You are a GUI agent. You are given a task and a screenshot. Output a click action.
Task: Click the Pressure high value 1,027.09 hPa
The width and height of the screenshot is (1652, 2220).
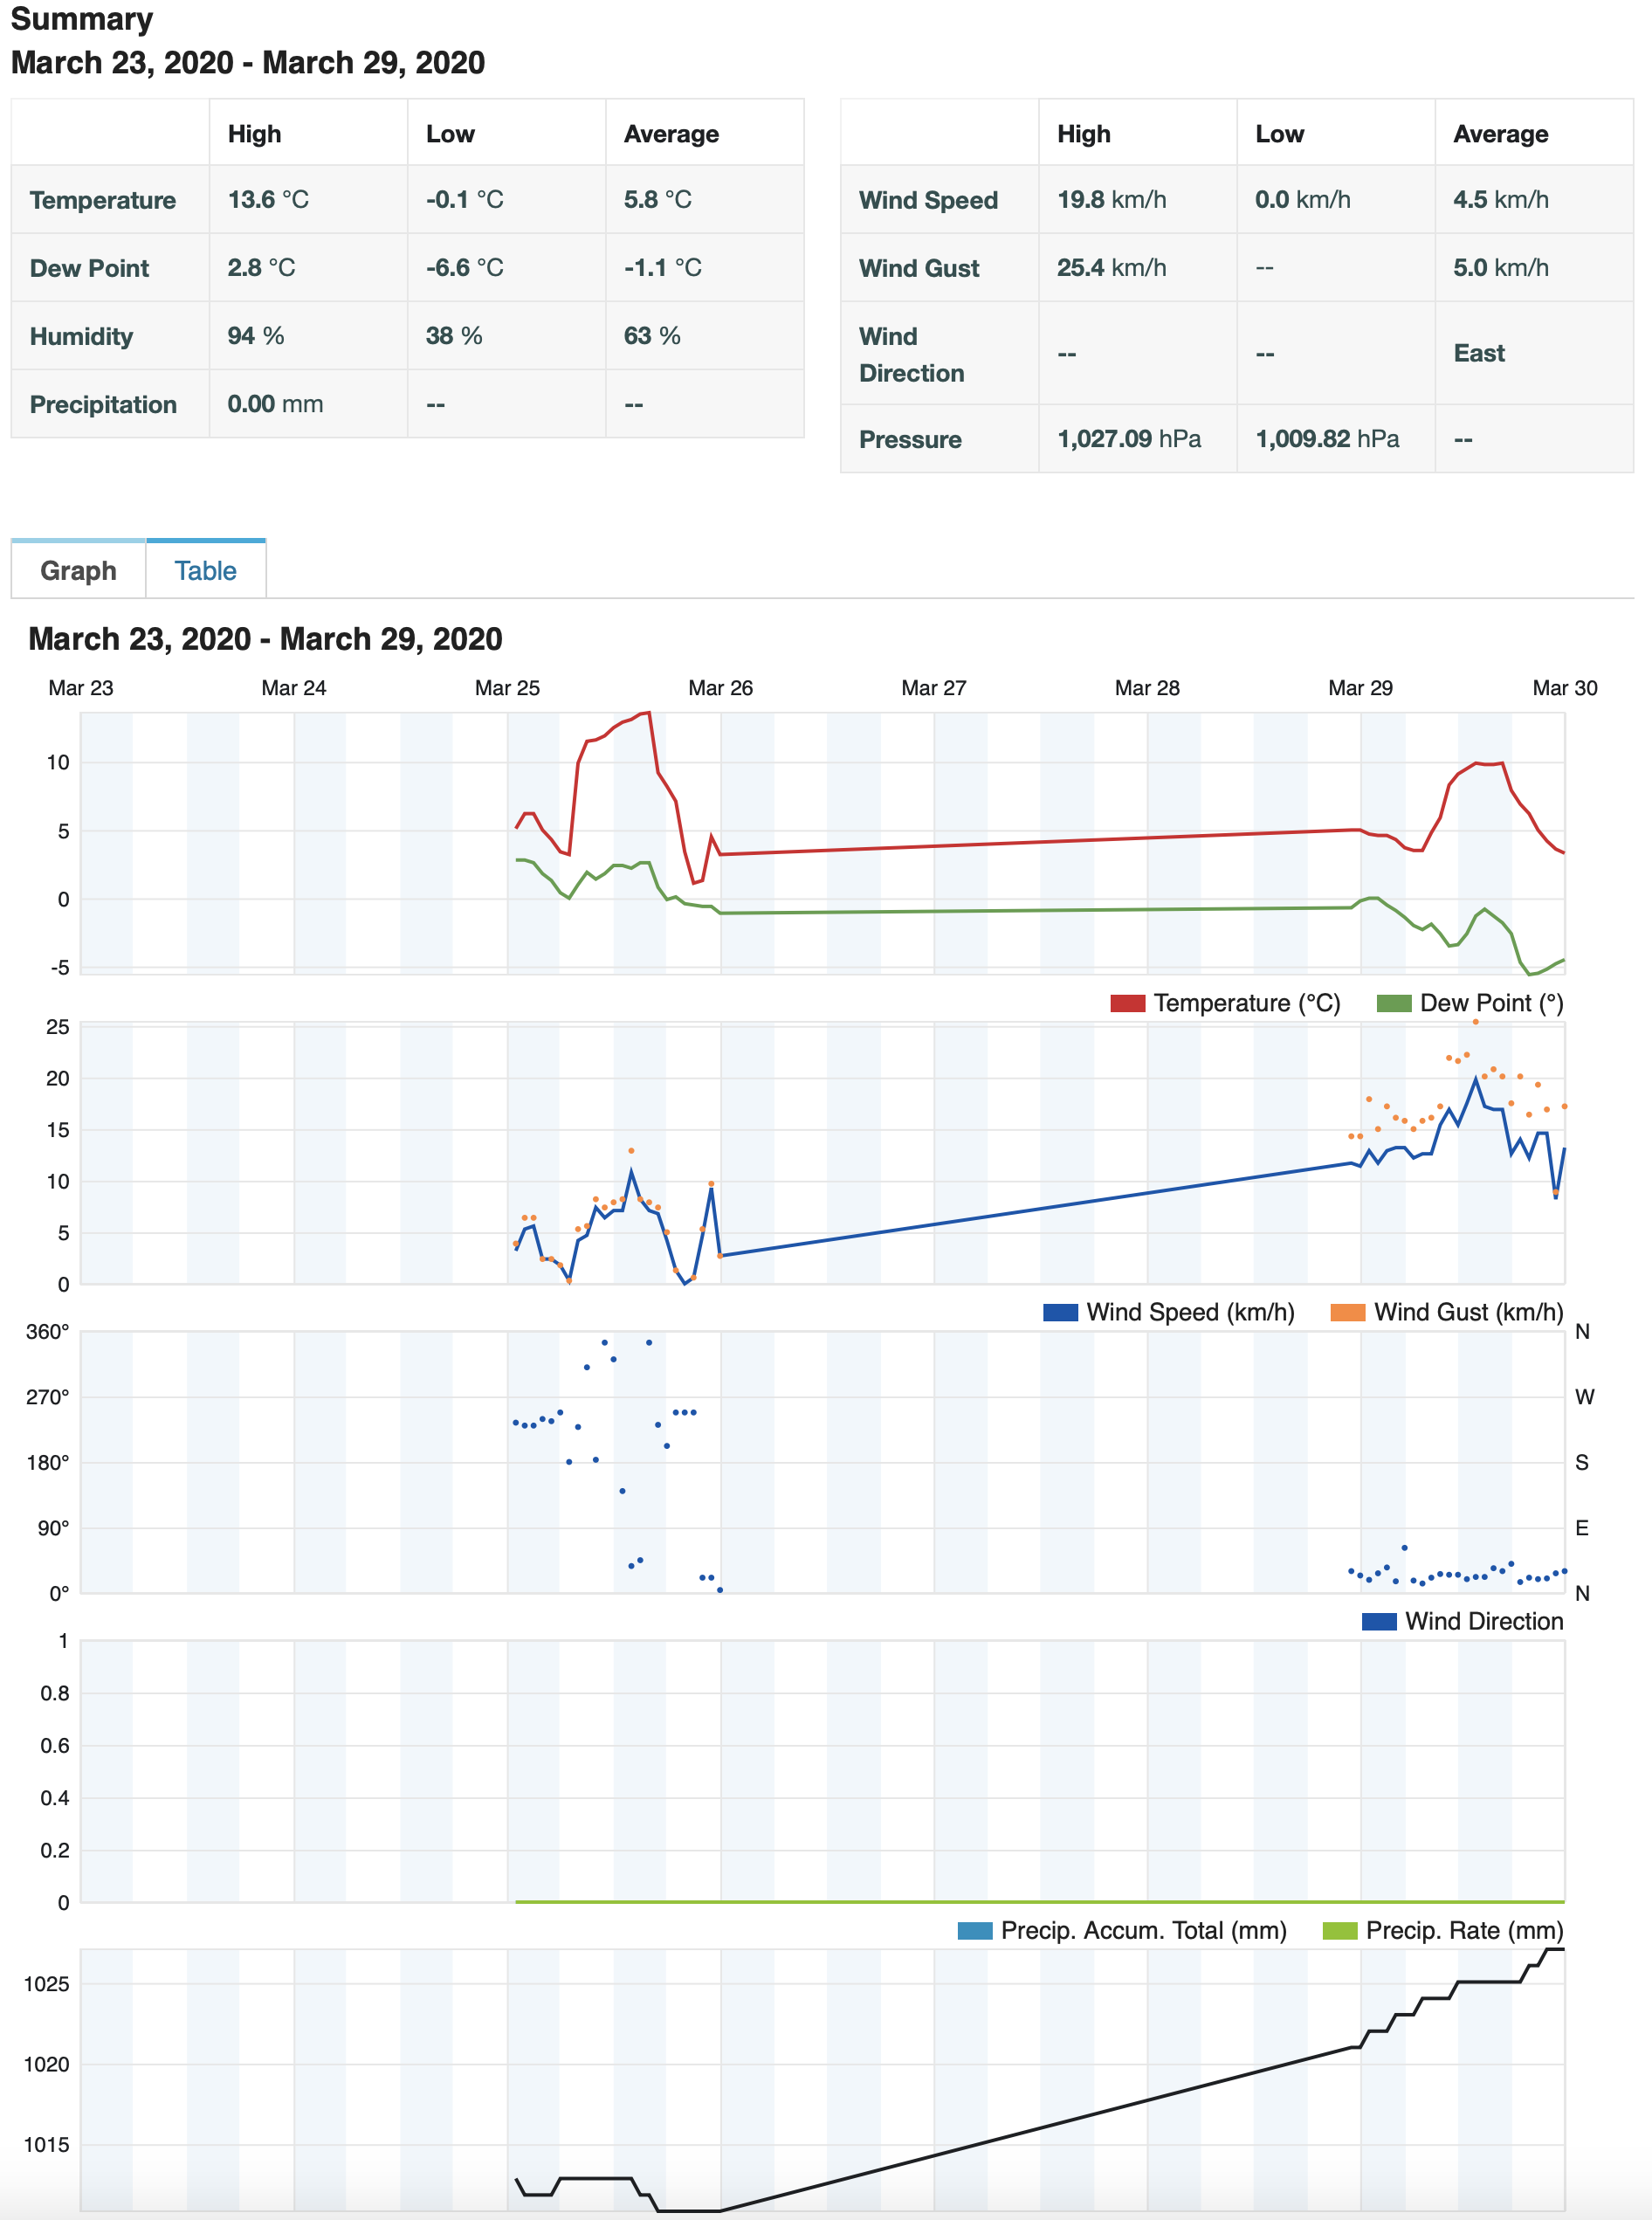pos(1129,439)
